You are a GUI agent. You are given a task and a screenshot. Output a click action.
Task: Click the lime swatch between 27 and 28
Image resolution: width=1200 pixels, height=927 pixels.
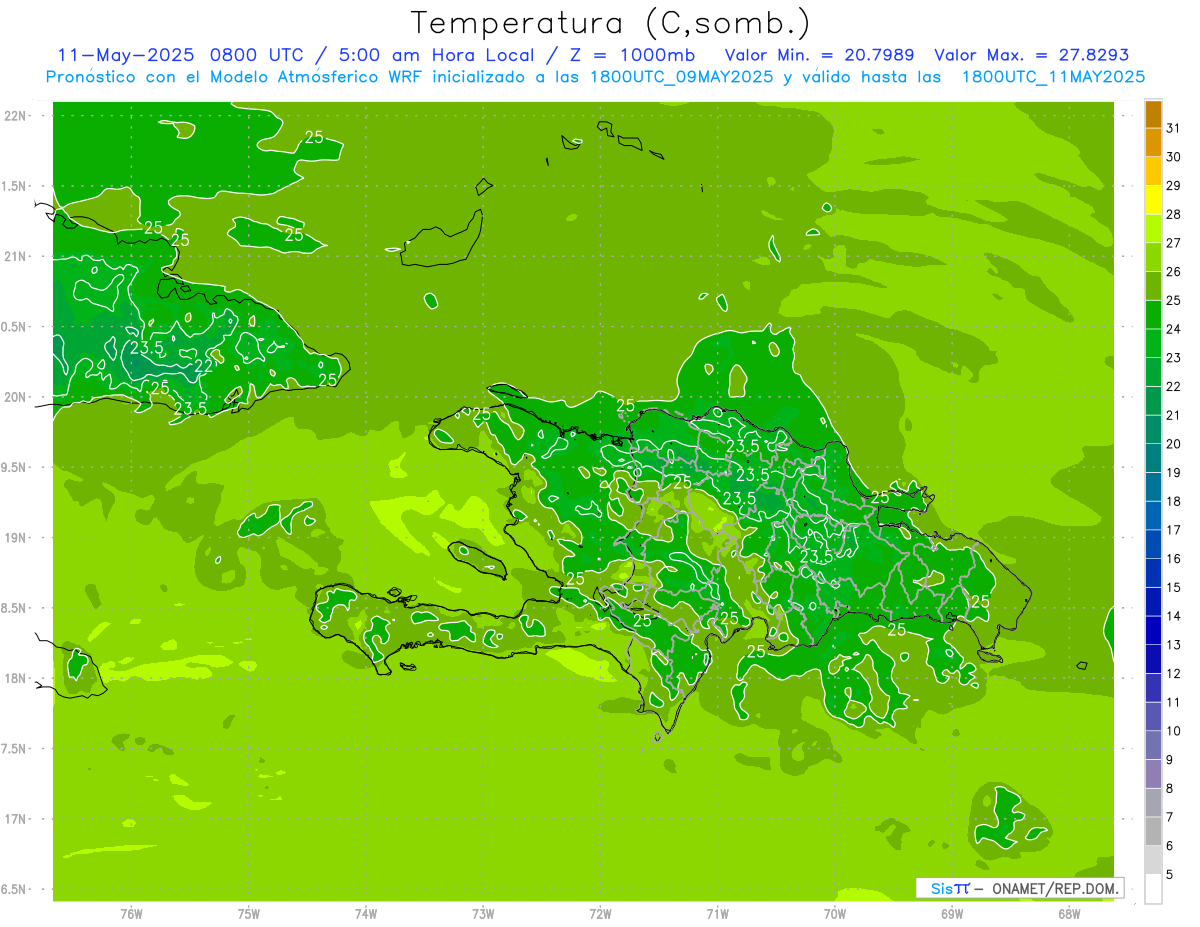pyautogui.click(x=1153, y=228)
